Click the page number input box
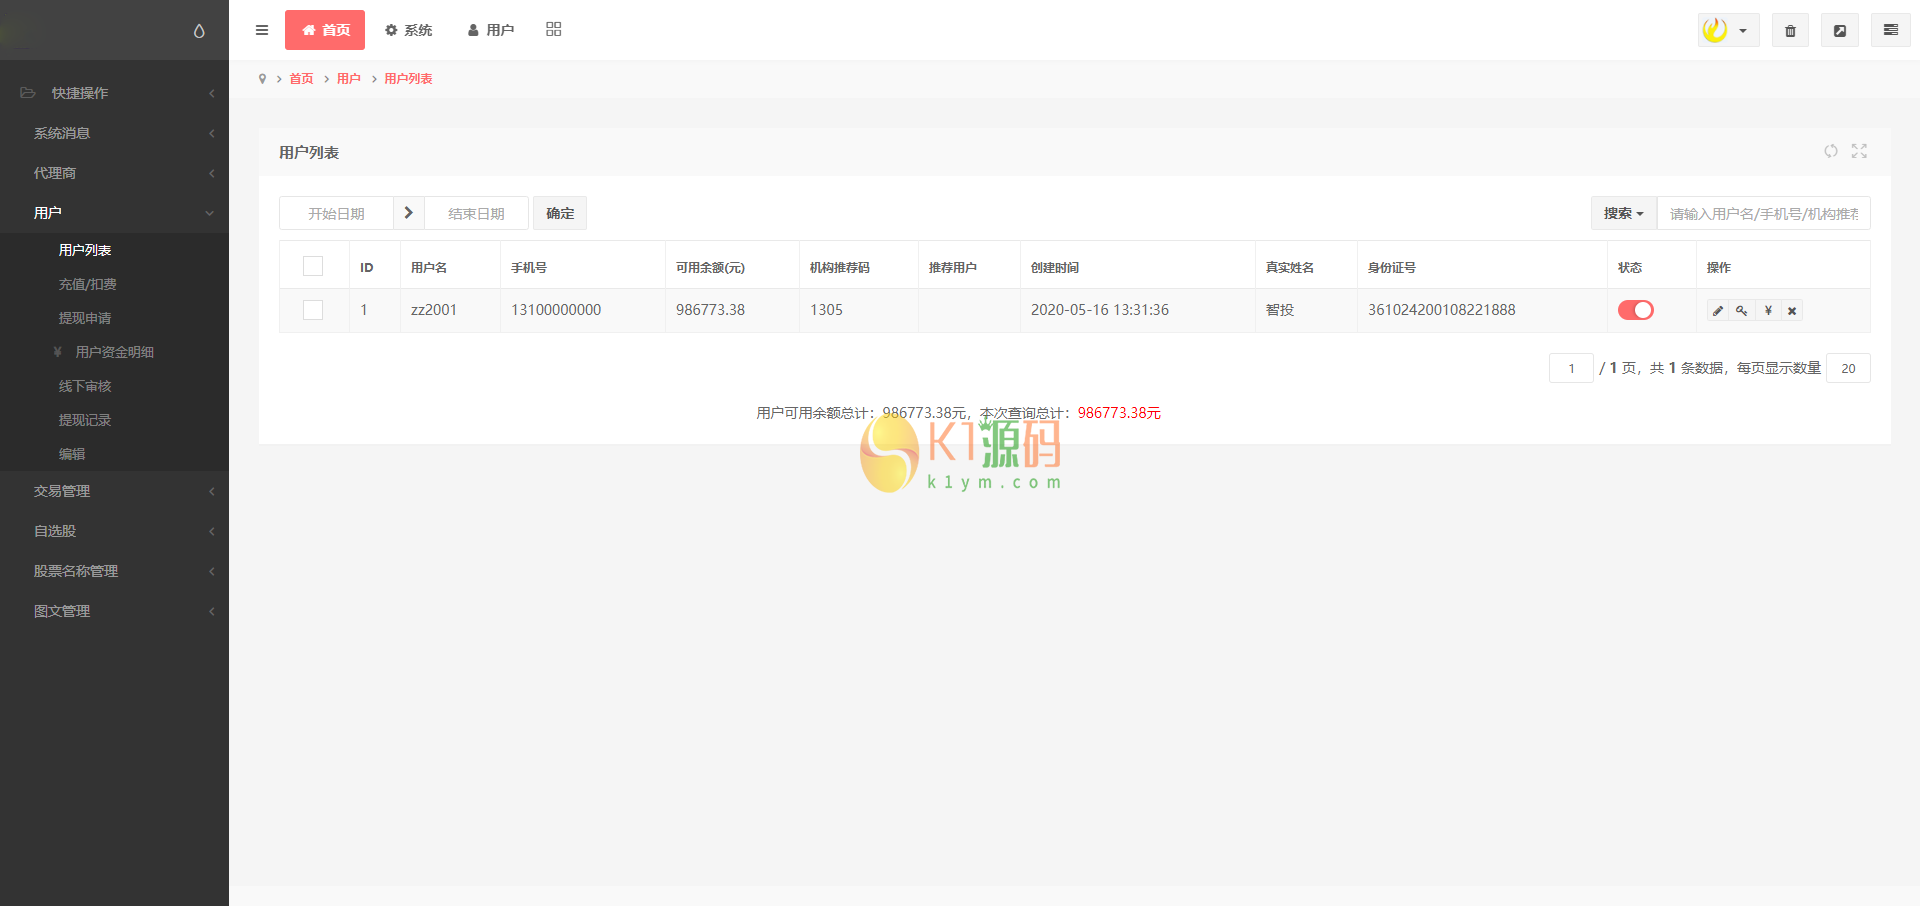Screen dimensions: 1920x906 tap(1571, 368)
